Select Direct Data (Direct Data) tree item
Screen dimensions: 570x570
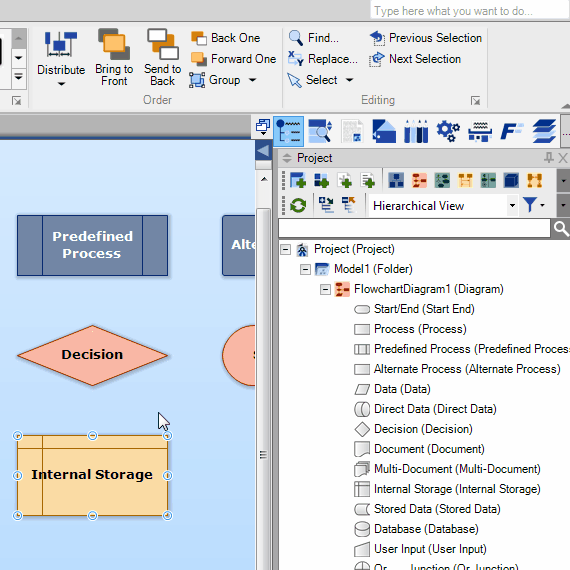(x=425, y=409)
